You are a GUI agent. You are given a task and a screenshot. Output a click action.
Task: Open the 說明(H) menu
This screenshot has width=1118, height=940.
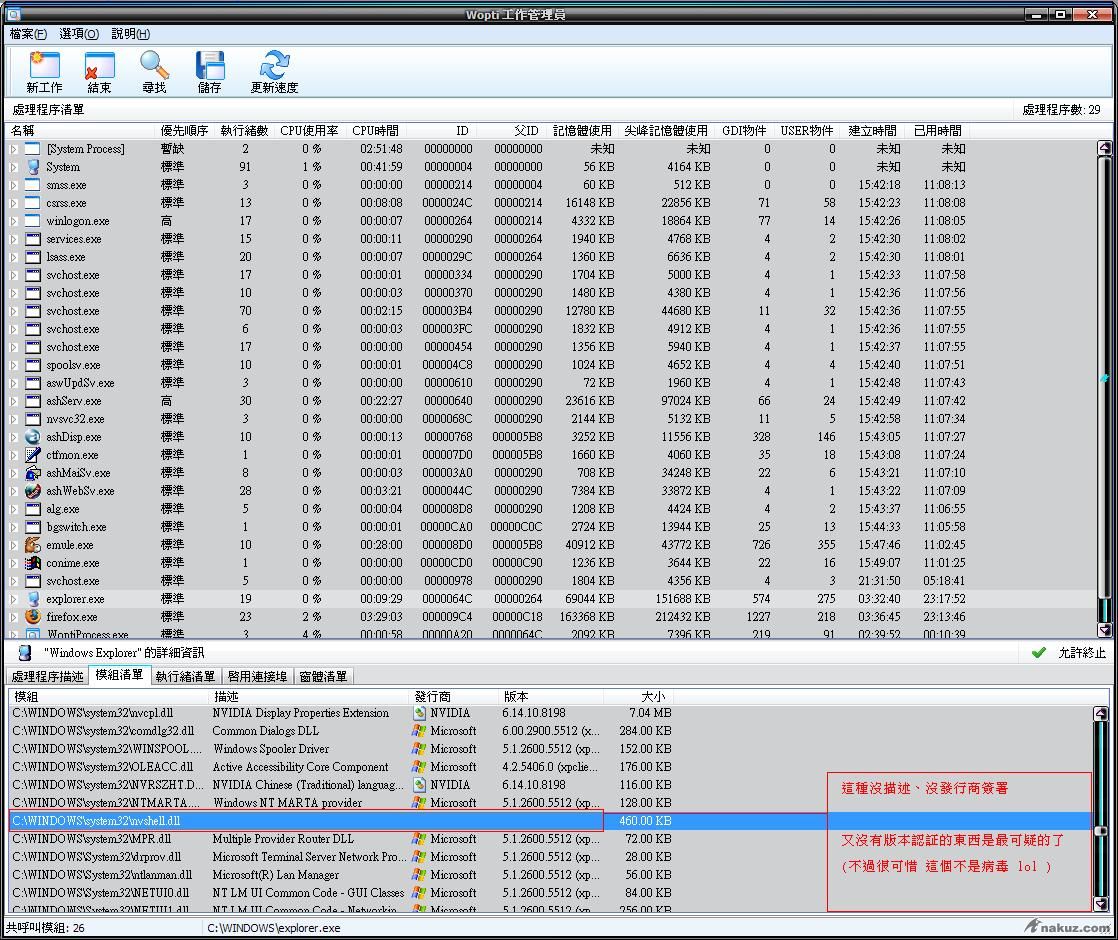130,34
